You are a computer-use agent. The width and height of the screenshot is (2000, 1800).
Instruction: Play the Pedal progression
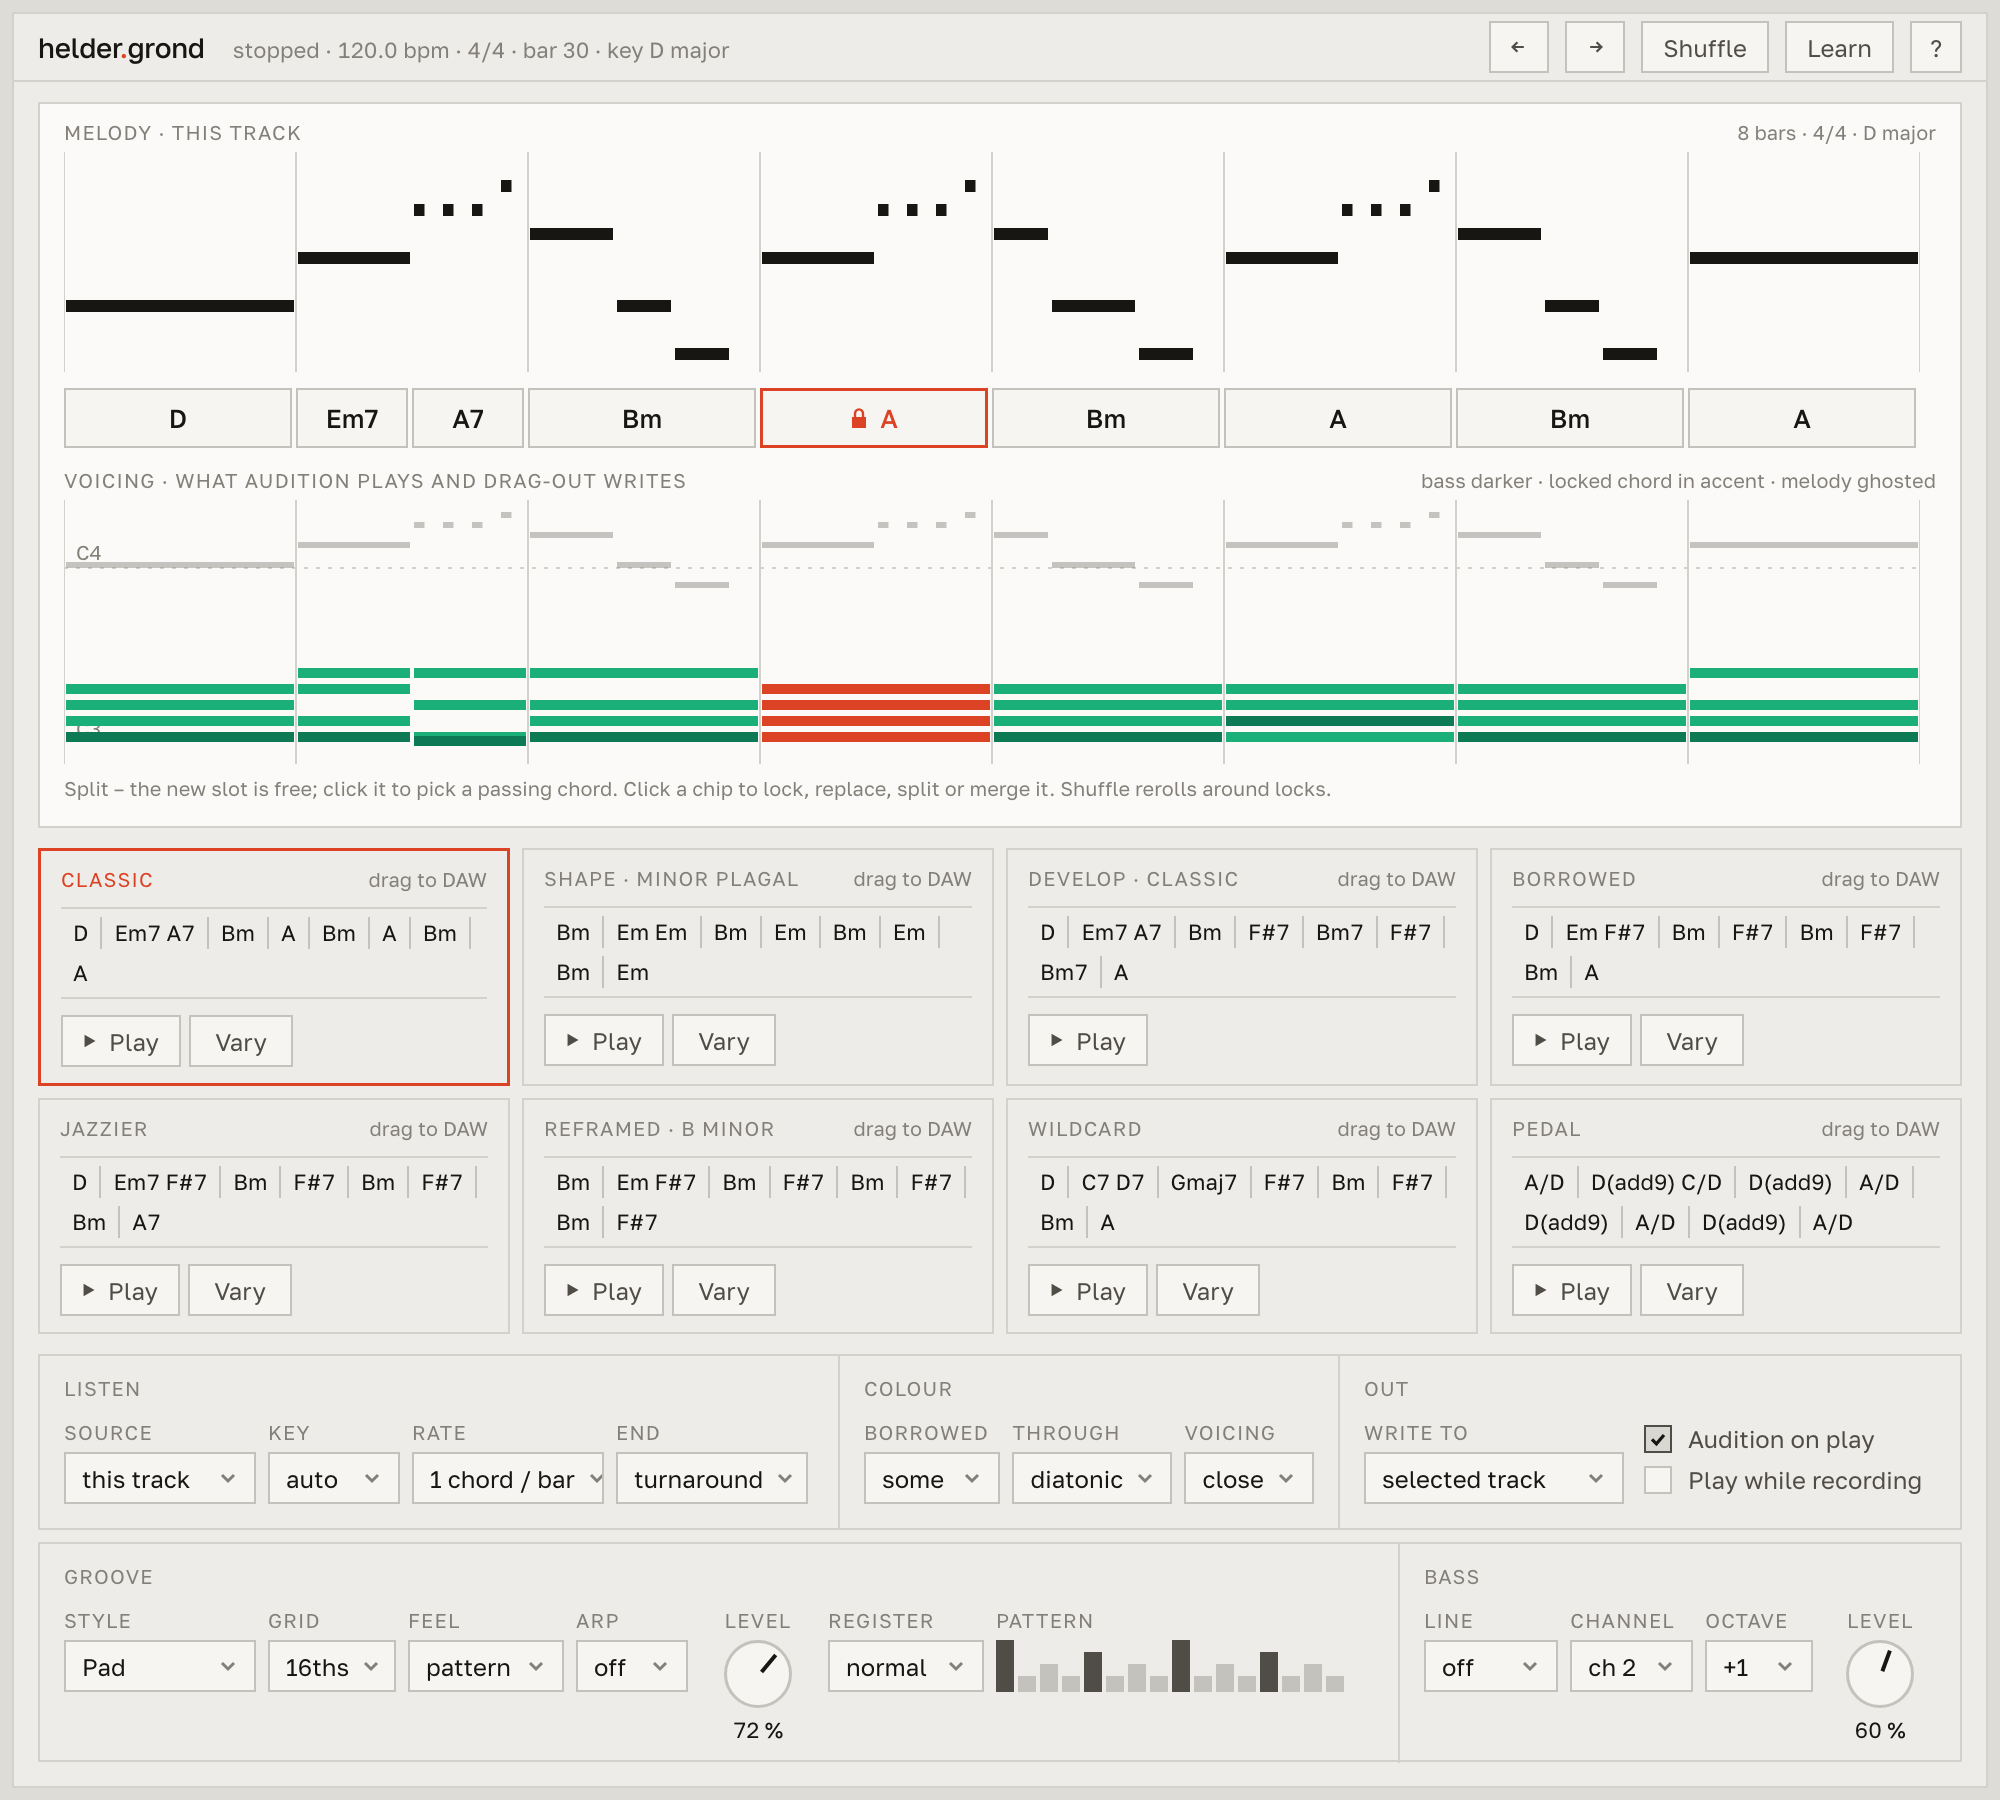tap(1572, 1291)
